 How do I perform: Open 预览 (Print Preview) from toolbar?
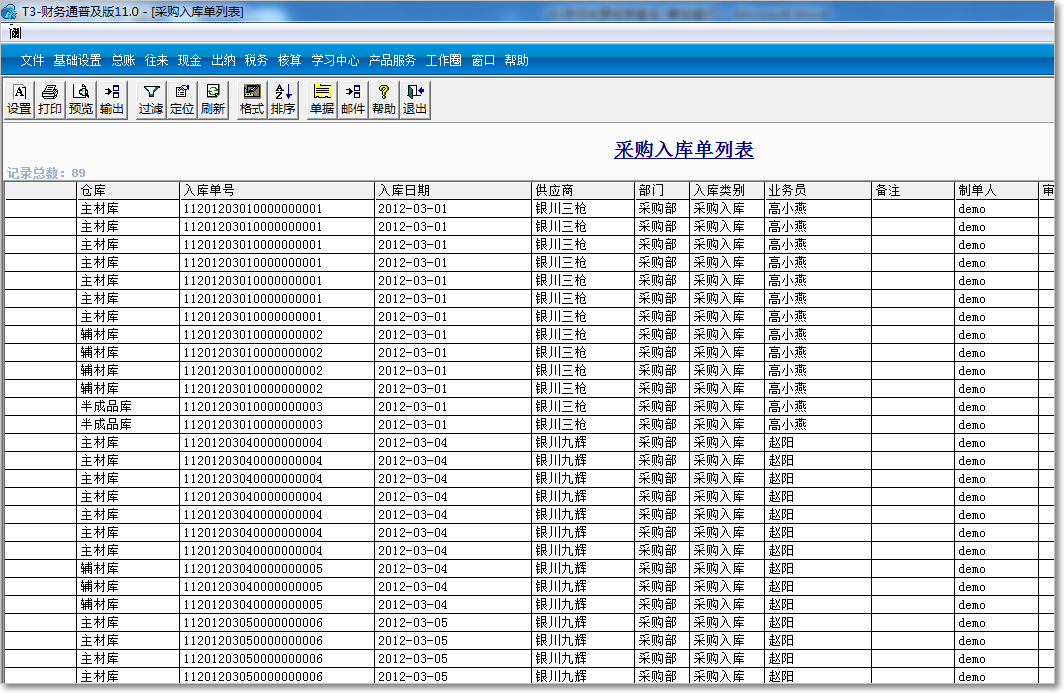[81, 99]
